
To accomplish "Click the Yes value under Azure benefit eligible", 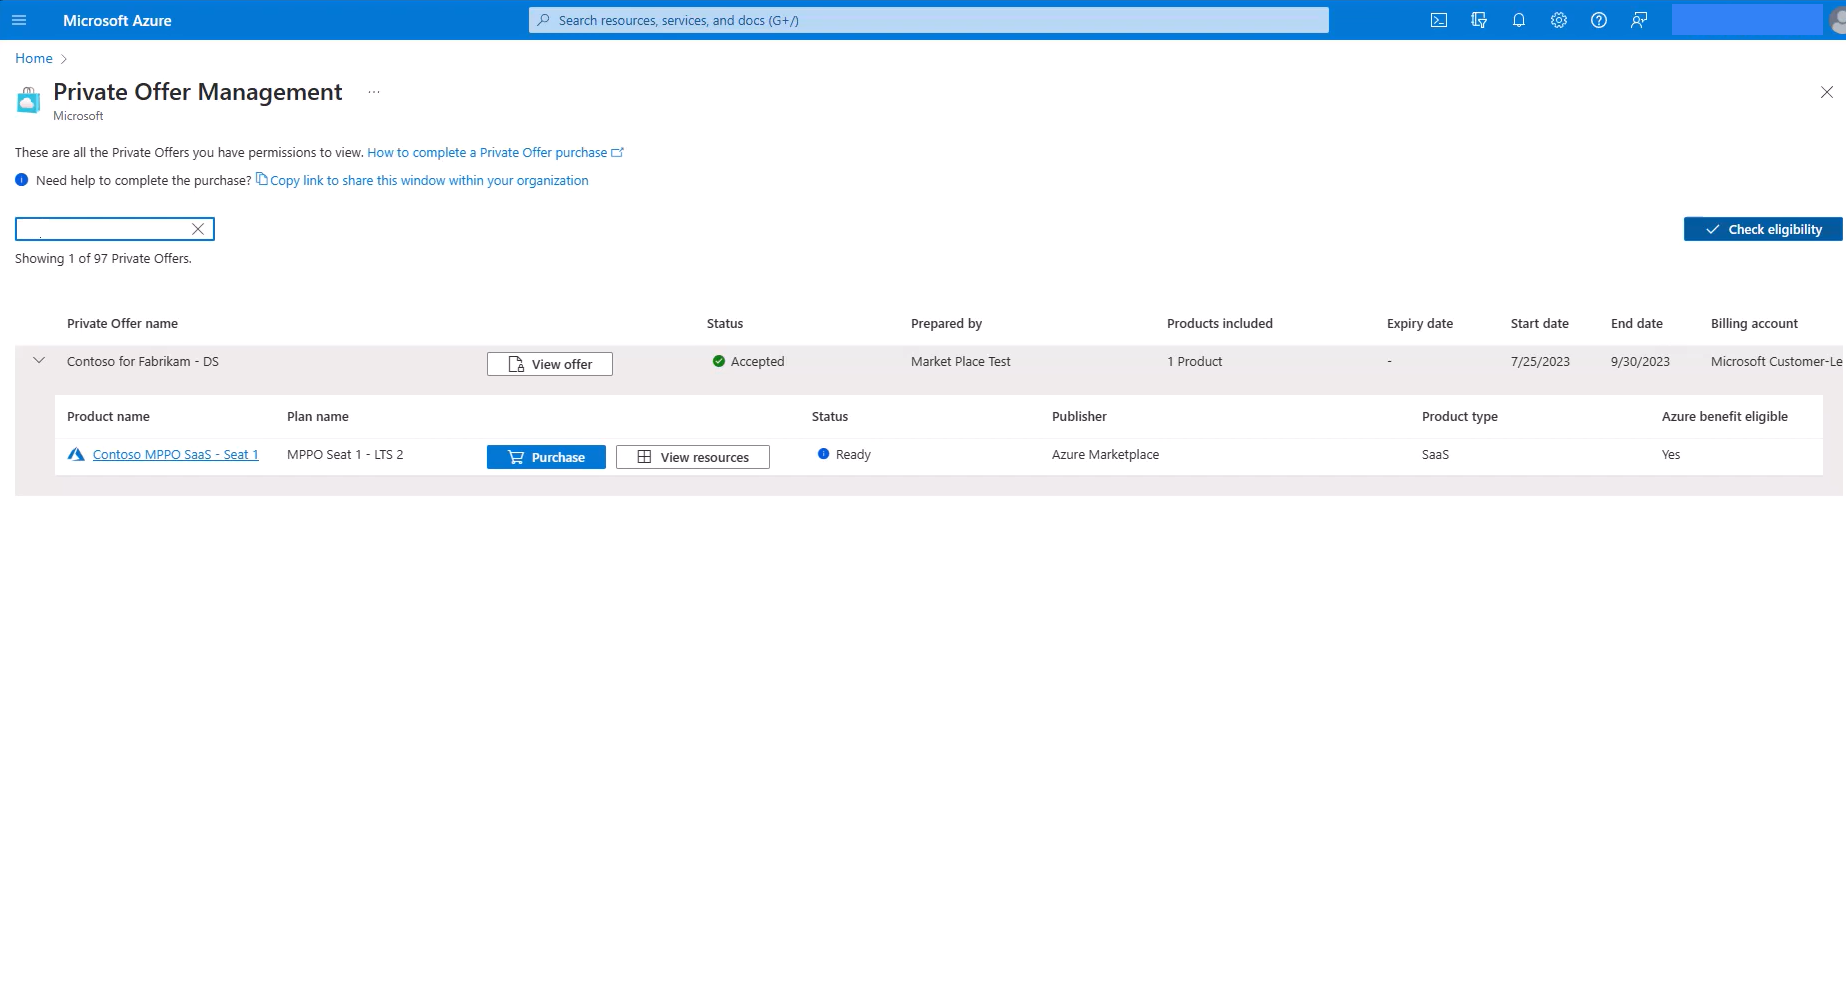I will tap(1671, 454).
